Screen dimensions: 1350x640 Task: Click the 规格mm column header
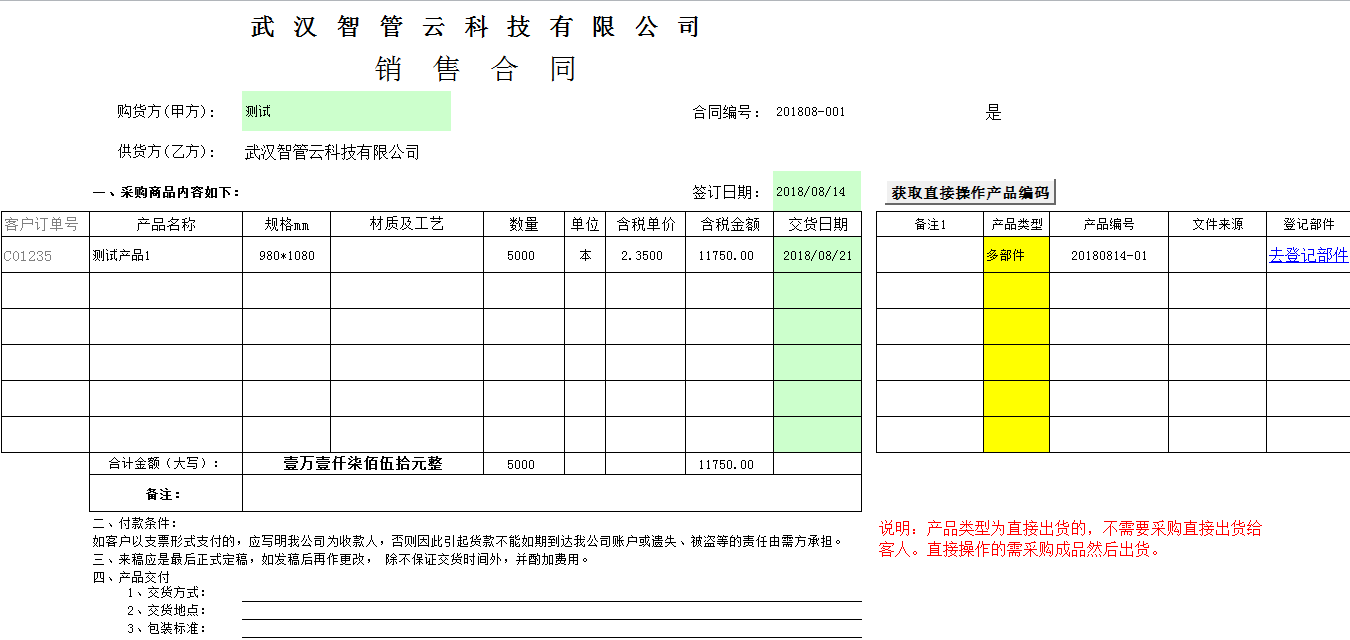[x=286, y=224]
